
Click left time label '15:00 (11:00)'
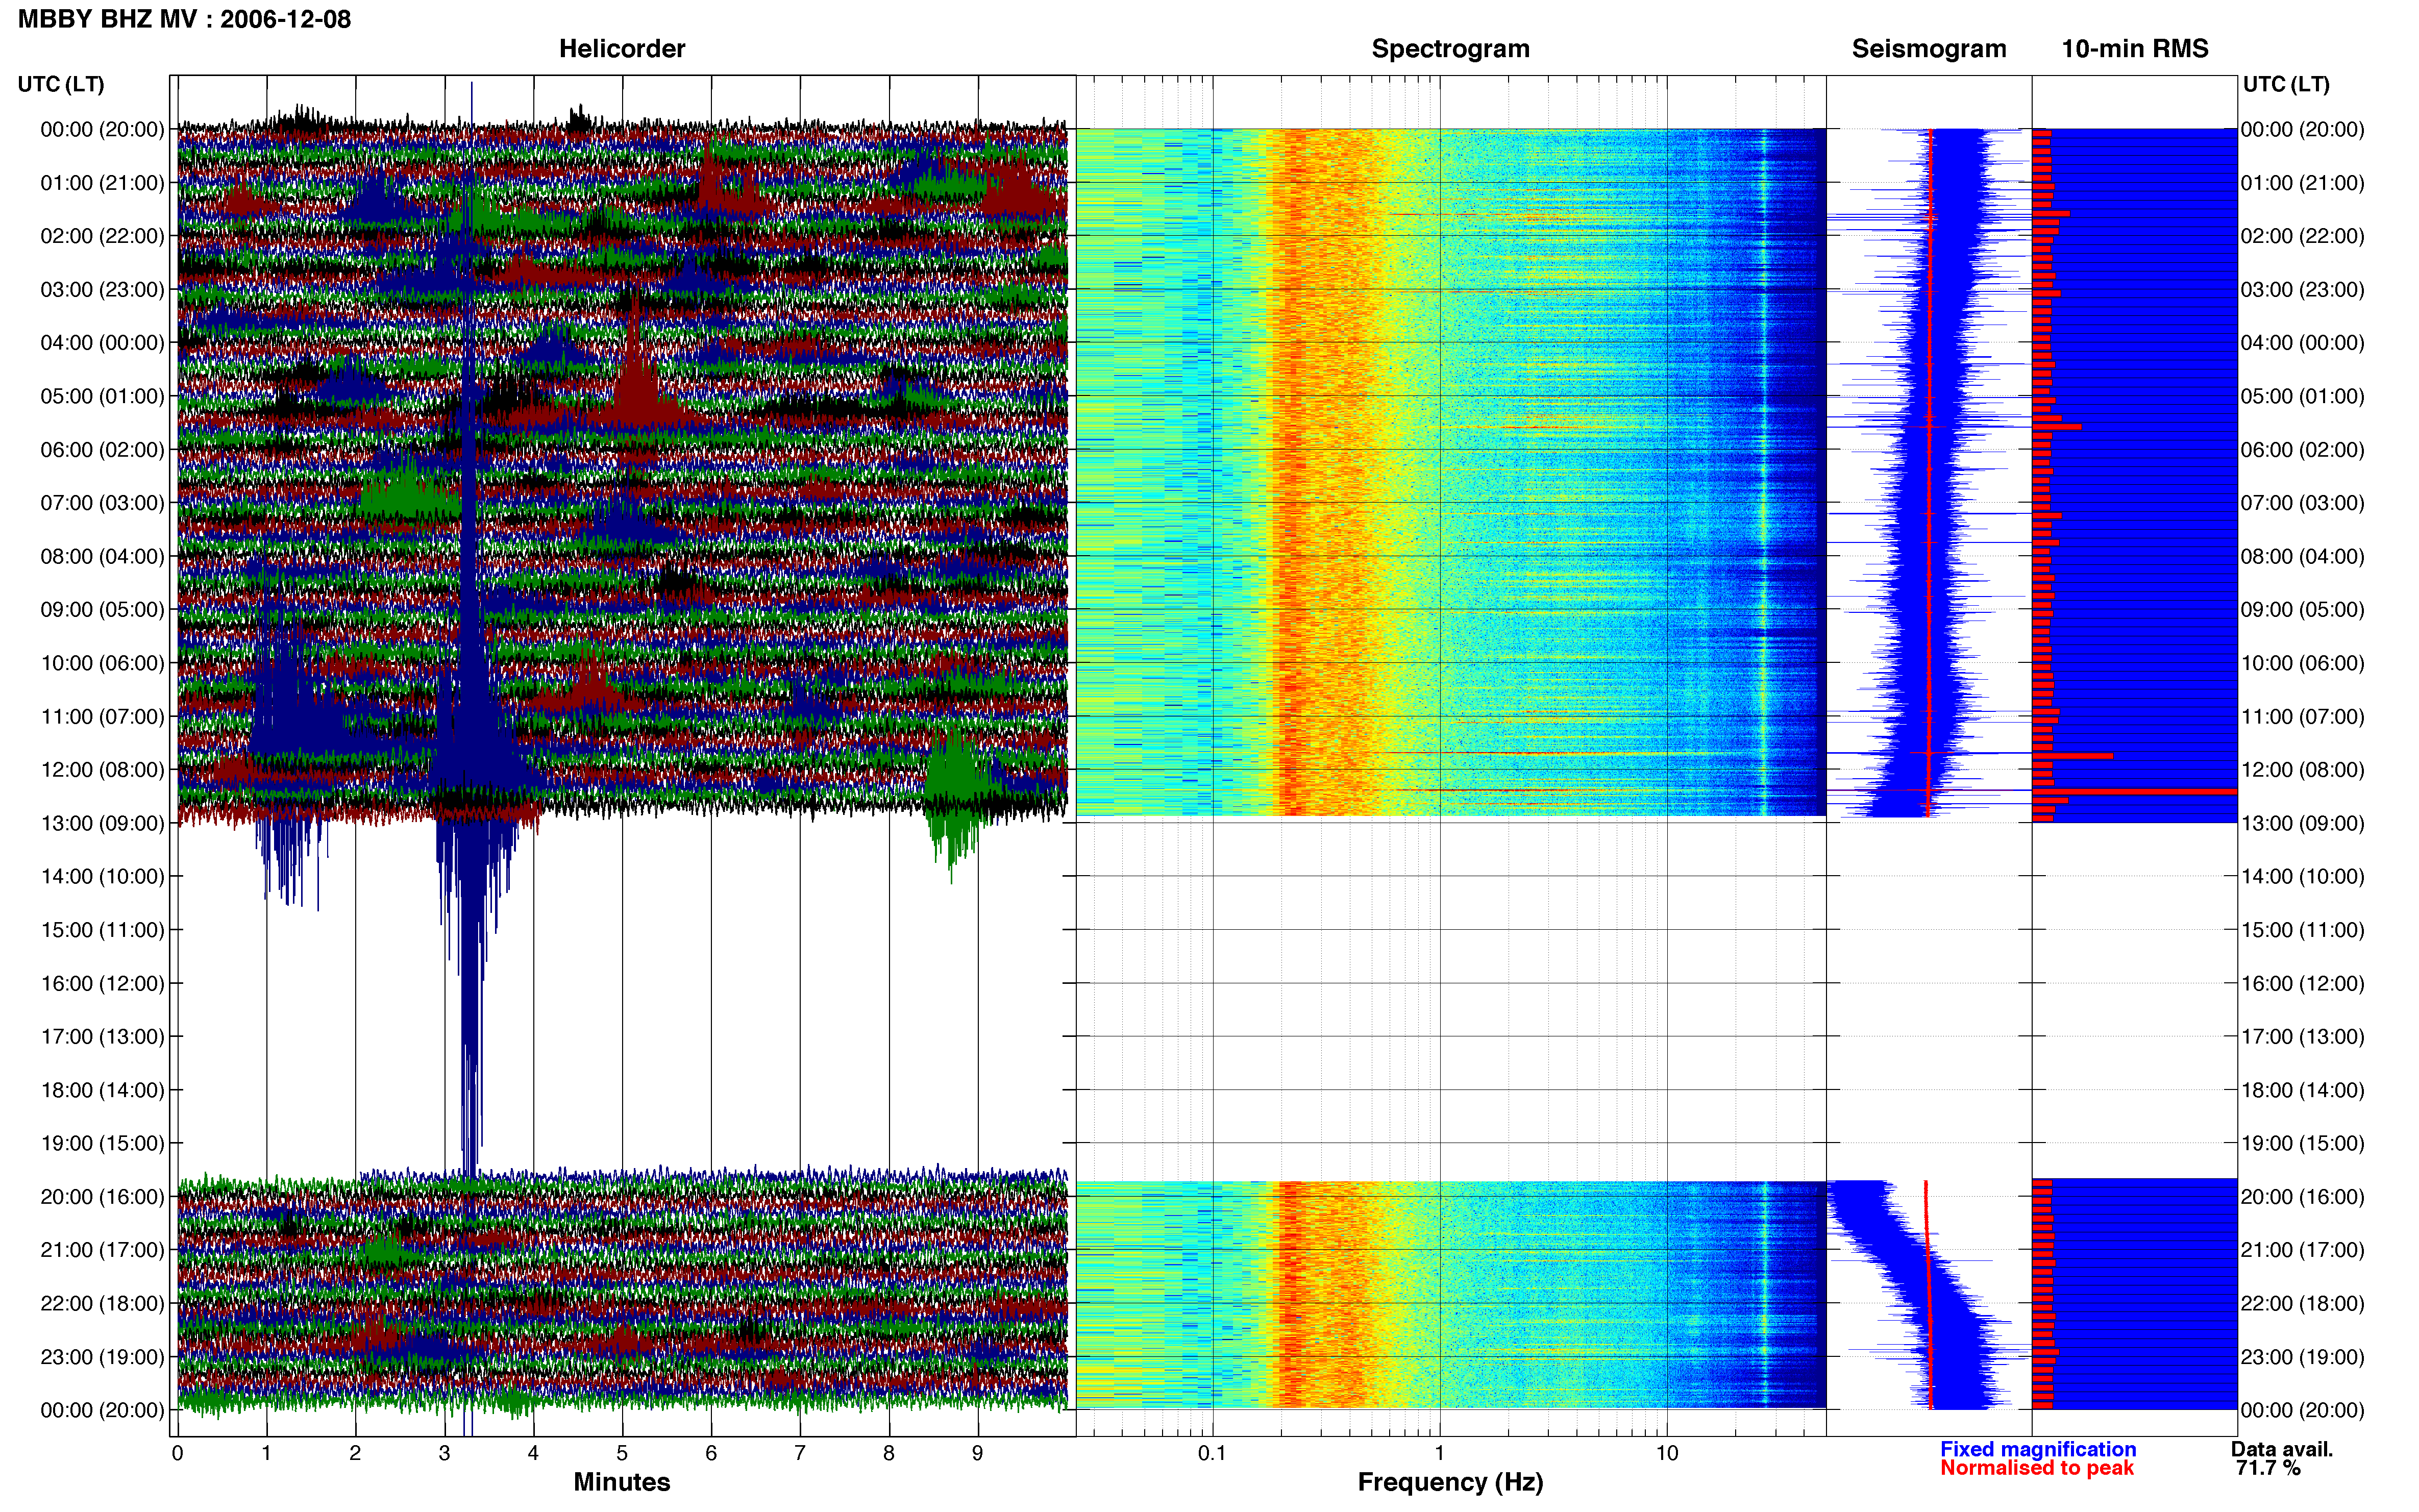tap(102, 930)
